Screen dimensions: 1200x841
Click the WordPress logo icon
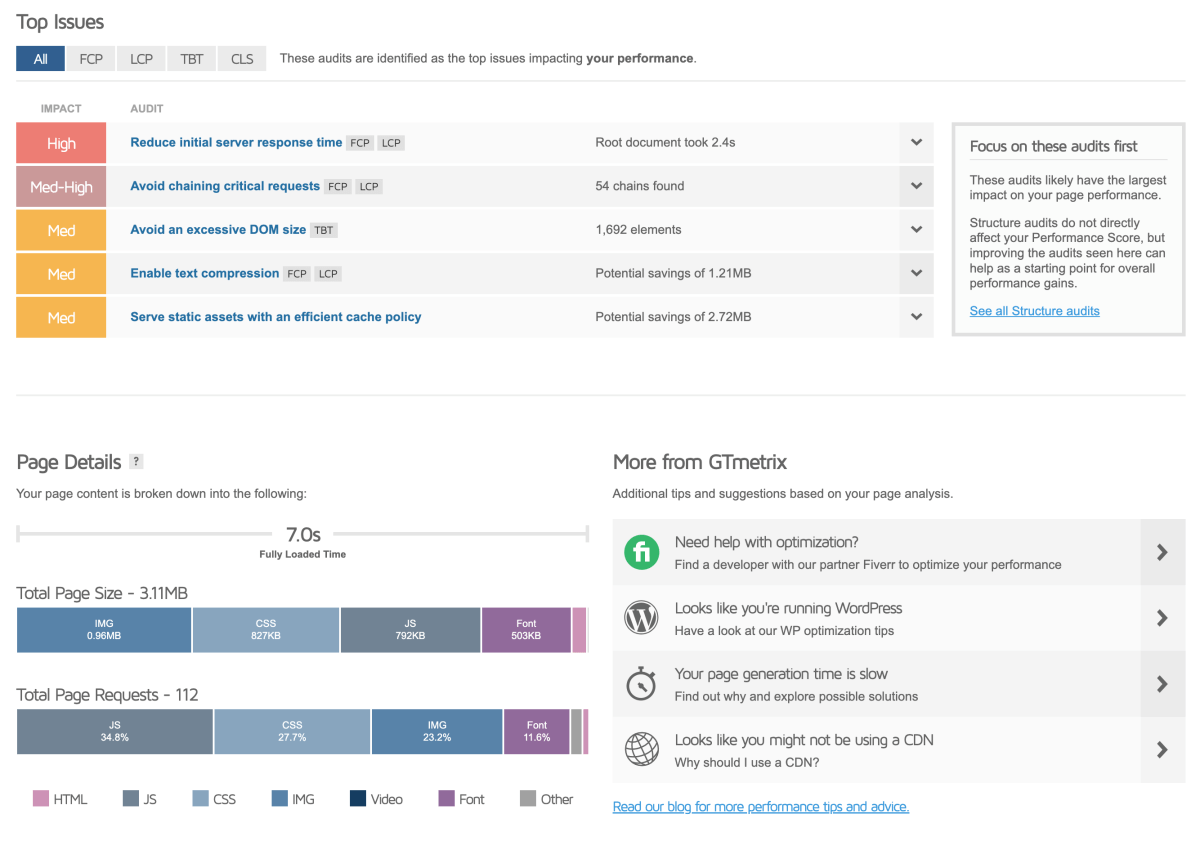(x=642, y=618)
